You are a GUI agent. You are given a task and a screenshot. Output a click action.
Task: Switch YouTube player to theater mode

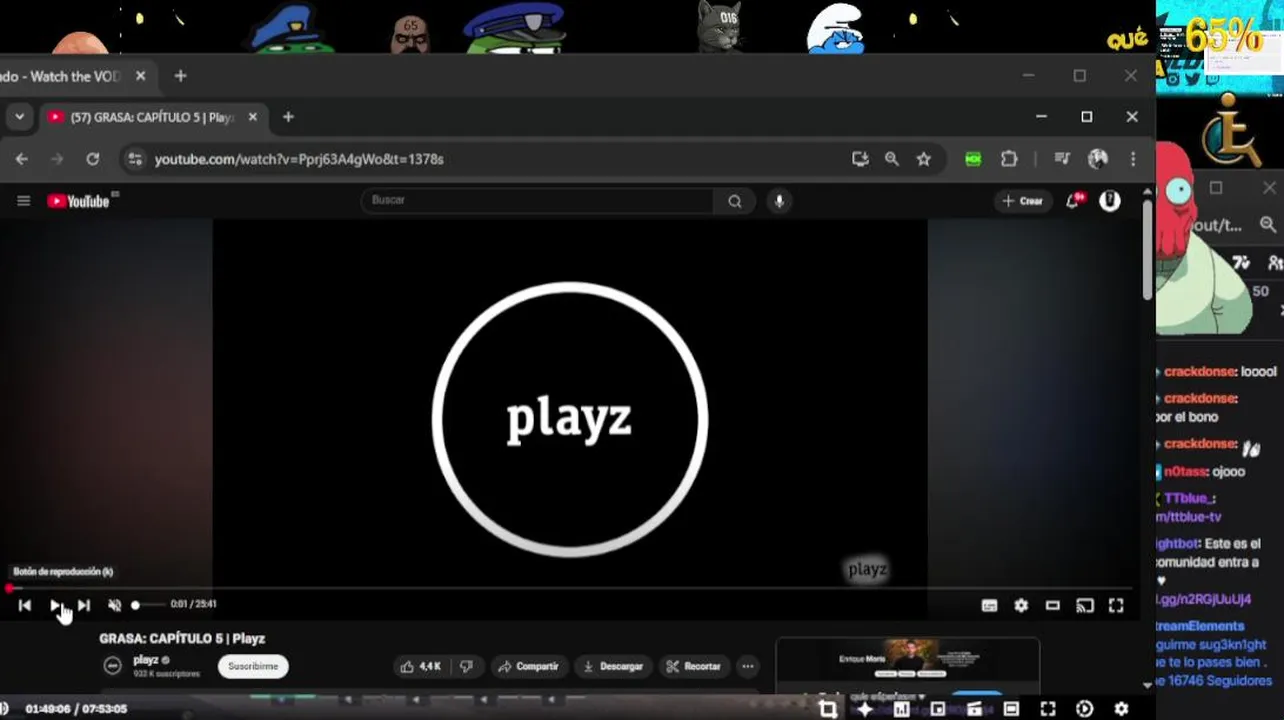click(x=1053, y=605)
